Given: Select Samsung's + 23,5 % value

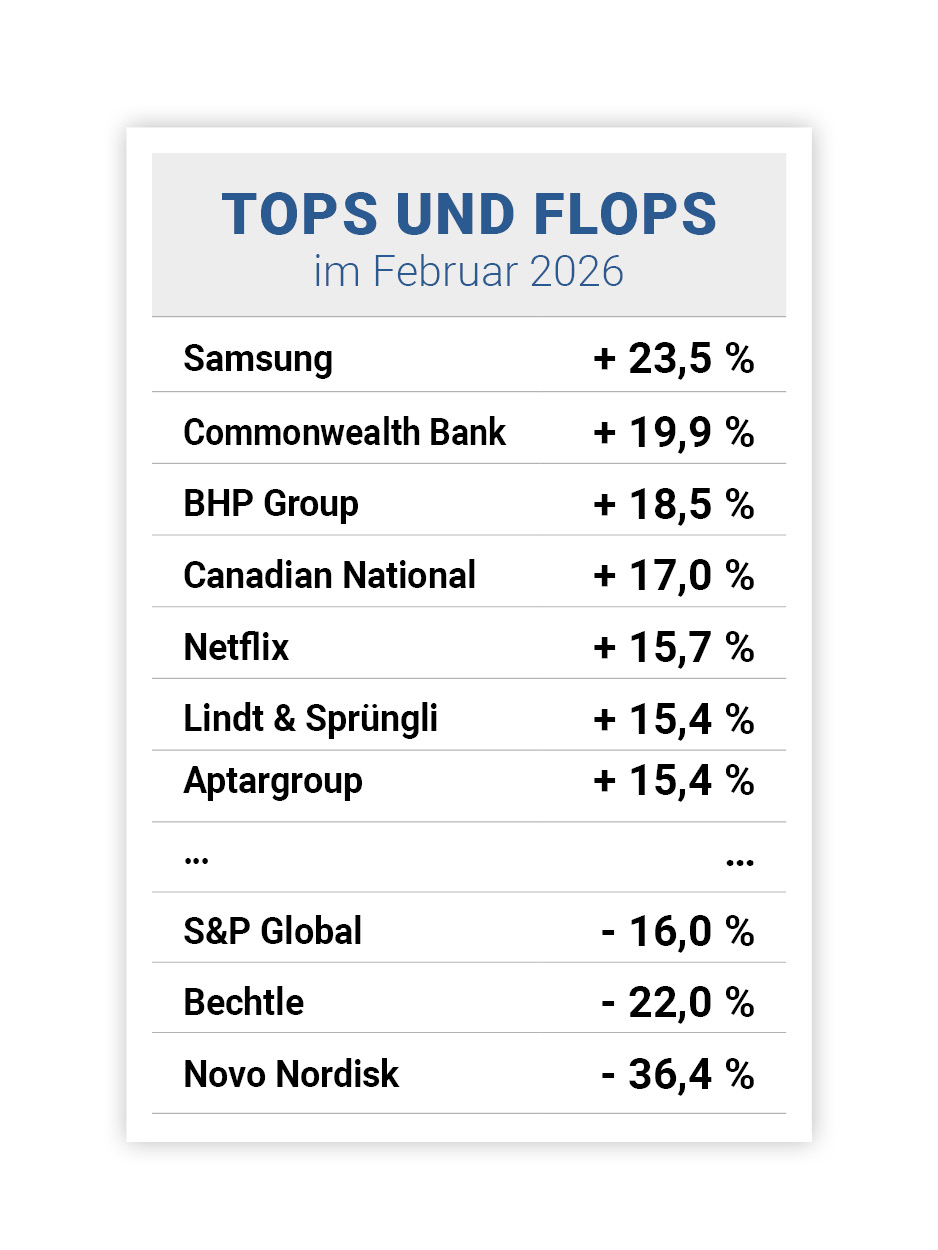Looking at the screenshot, I should coord(673,359).
